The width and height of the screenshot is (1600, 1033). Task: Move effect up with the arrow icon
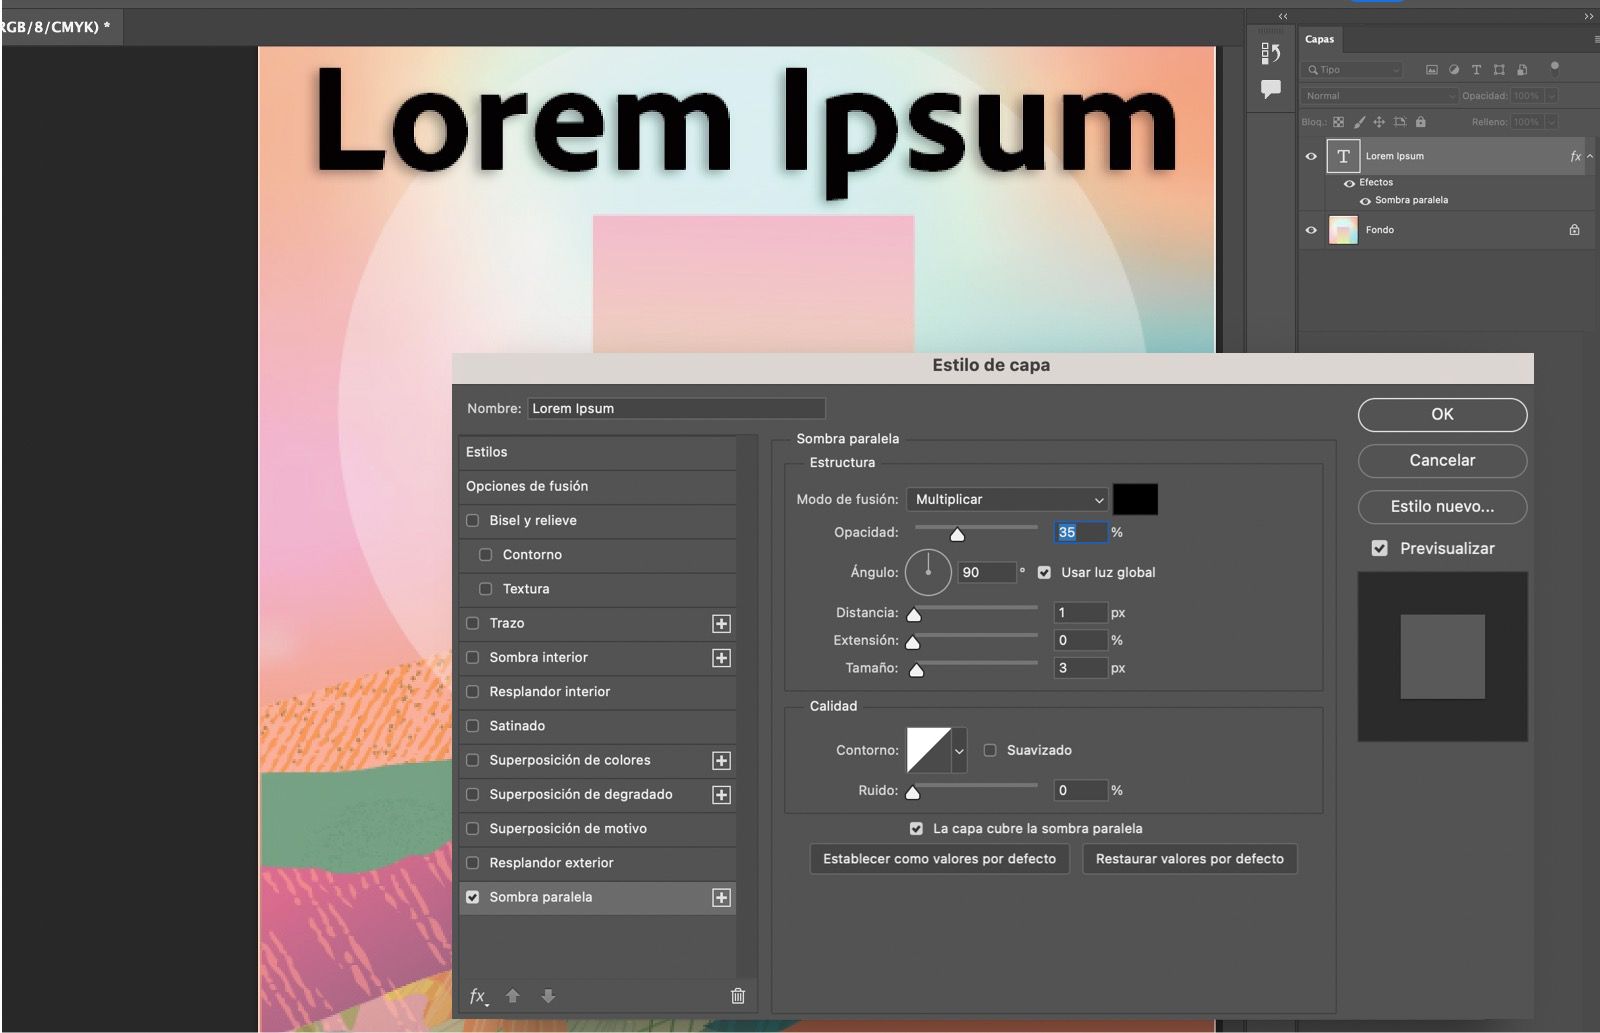pyautogui.click(x=513, y=996)
